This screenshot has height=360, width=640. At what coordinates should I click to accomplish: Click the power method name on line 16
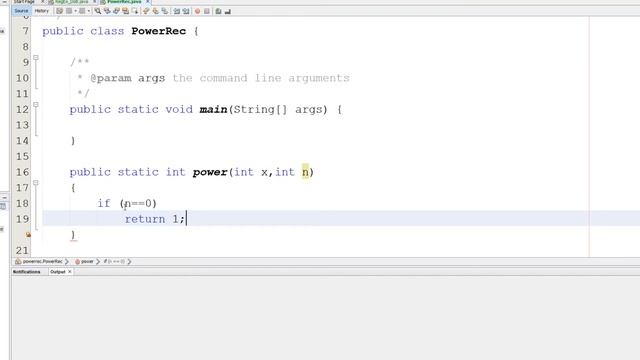tap(210, 172)
